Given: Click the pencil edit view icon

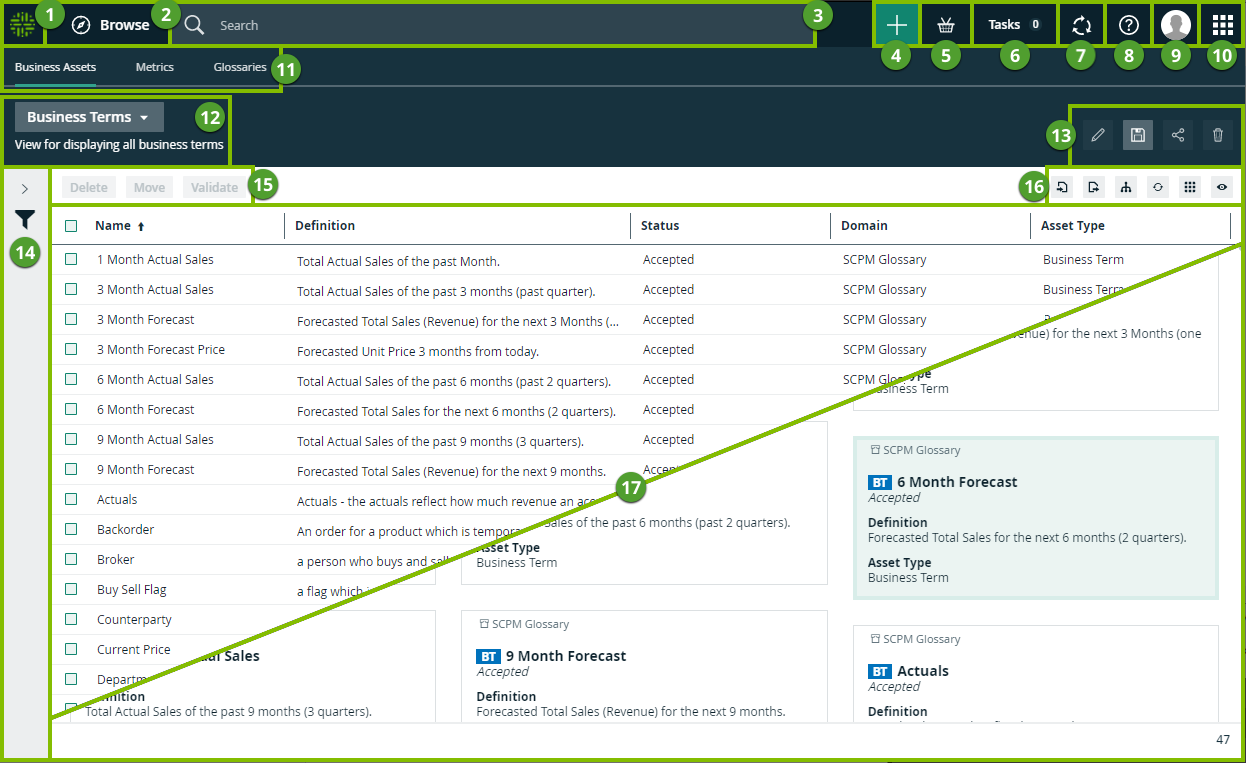Looking at the screenshot, I should click(x=1097, y=135).
